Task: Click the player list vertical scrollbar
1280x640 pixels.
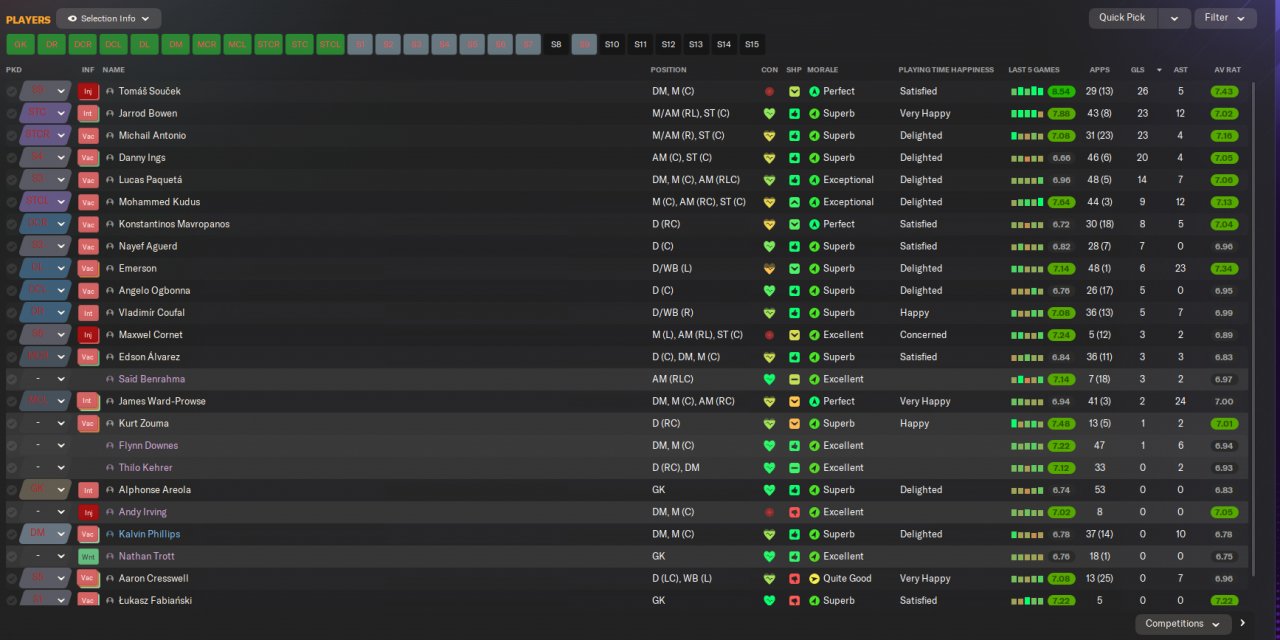Action: (1253, 330)
